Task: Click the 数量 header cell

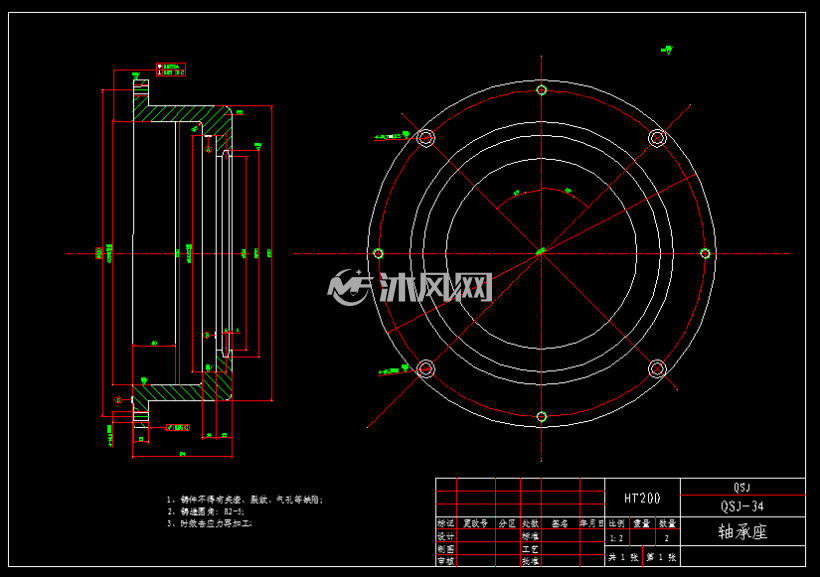Action: (x=667, y=523)
